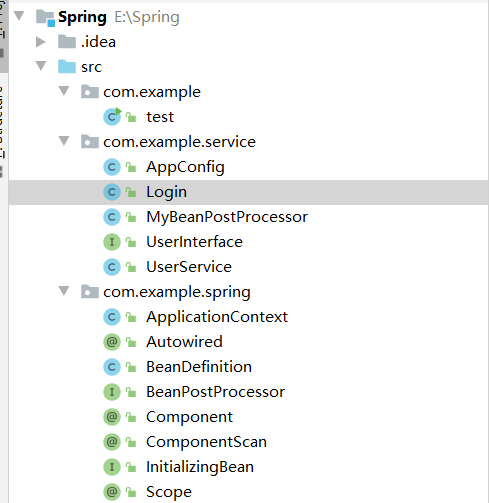Open the UserService class
Image resolution: width=489 pixels, height=503 pixels.
point(189,267)
